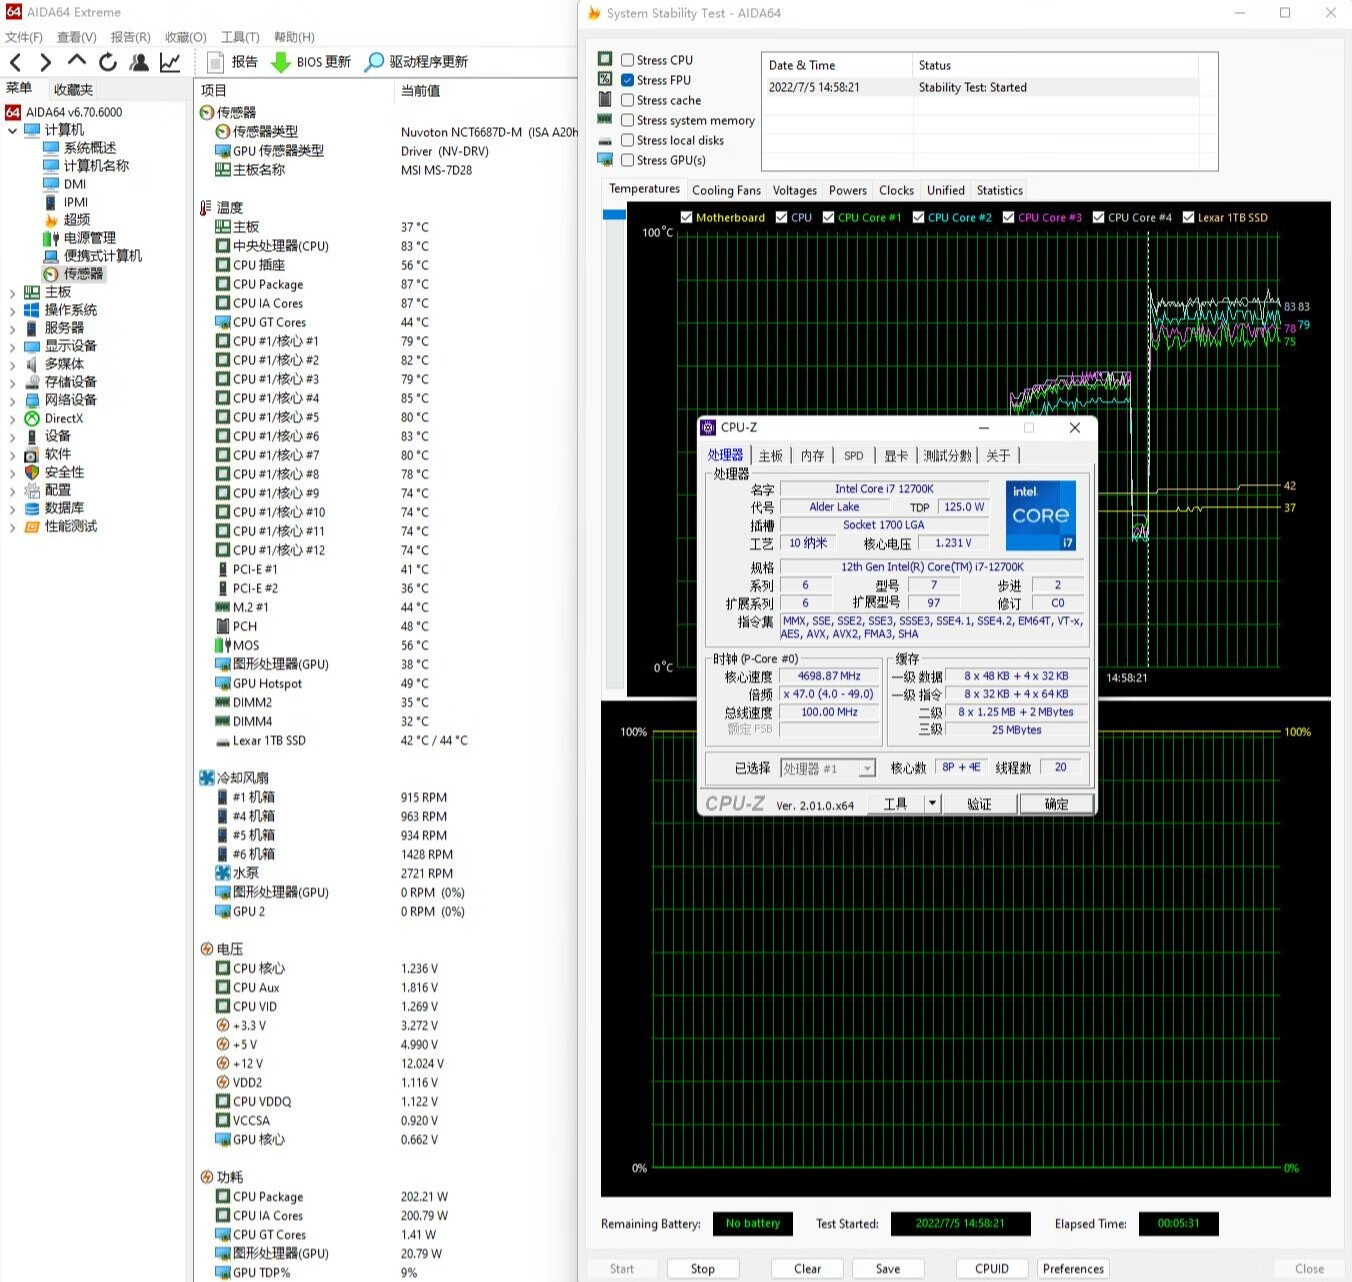Screen dimensions: 1352x1282
Task: Select 传感器 in the sidebar tree
Action: point(83,273)
